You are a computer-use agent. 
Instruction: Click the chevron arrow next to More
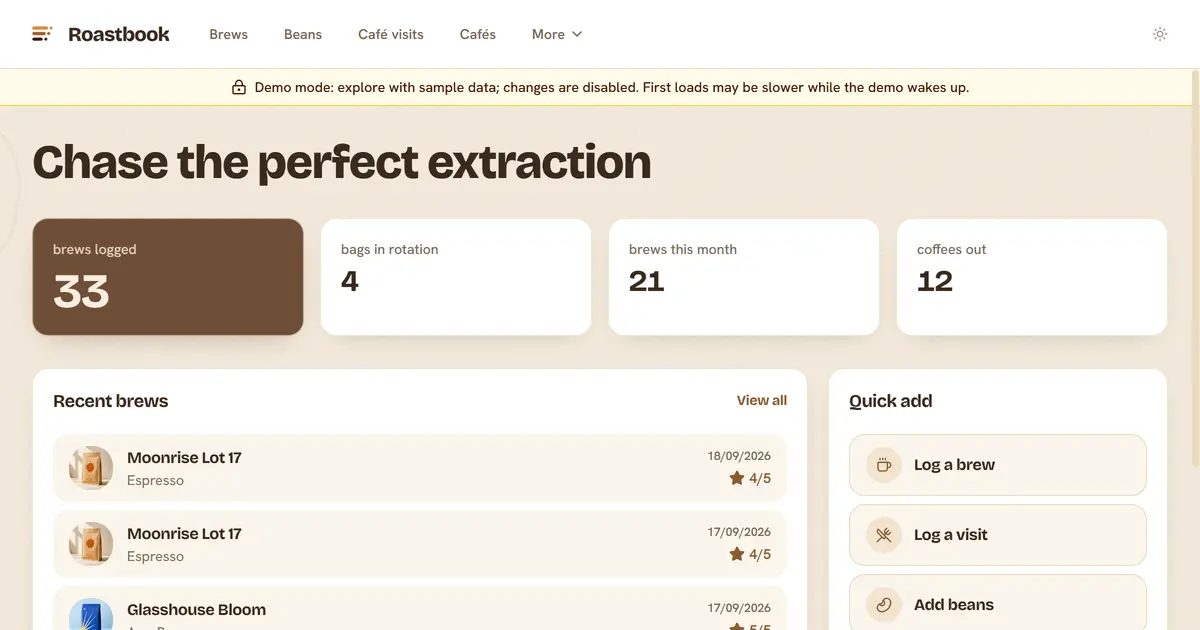coord(577,34)
